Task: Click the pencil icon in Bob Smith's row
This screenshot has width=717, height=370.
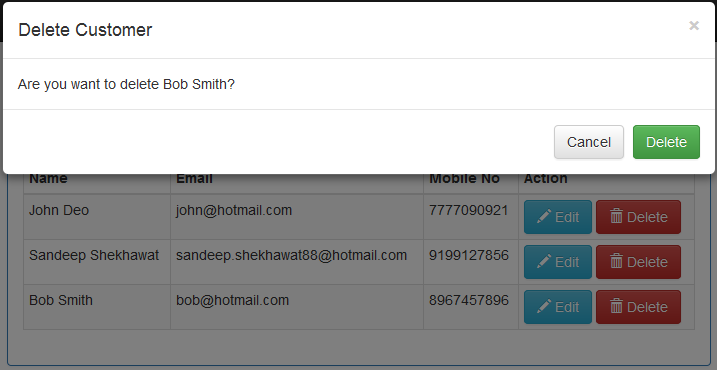Action: tap(544, 306)
